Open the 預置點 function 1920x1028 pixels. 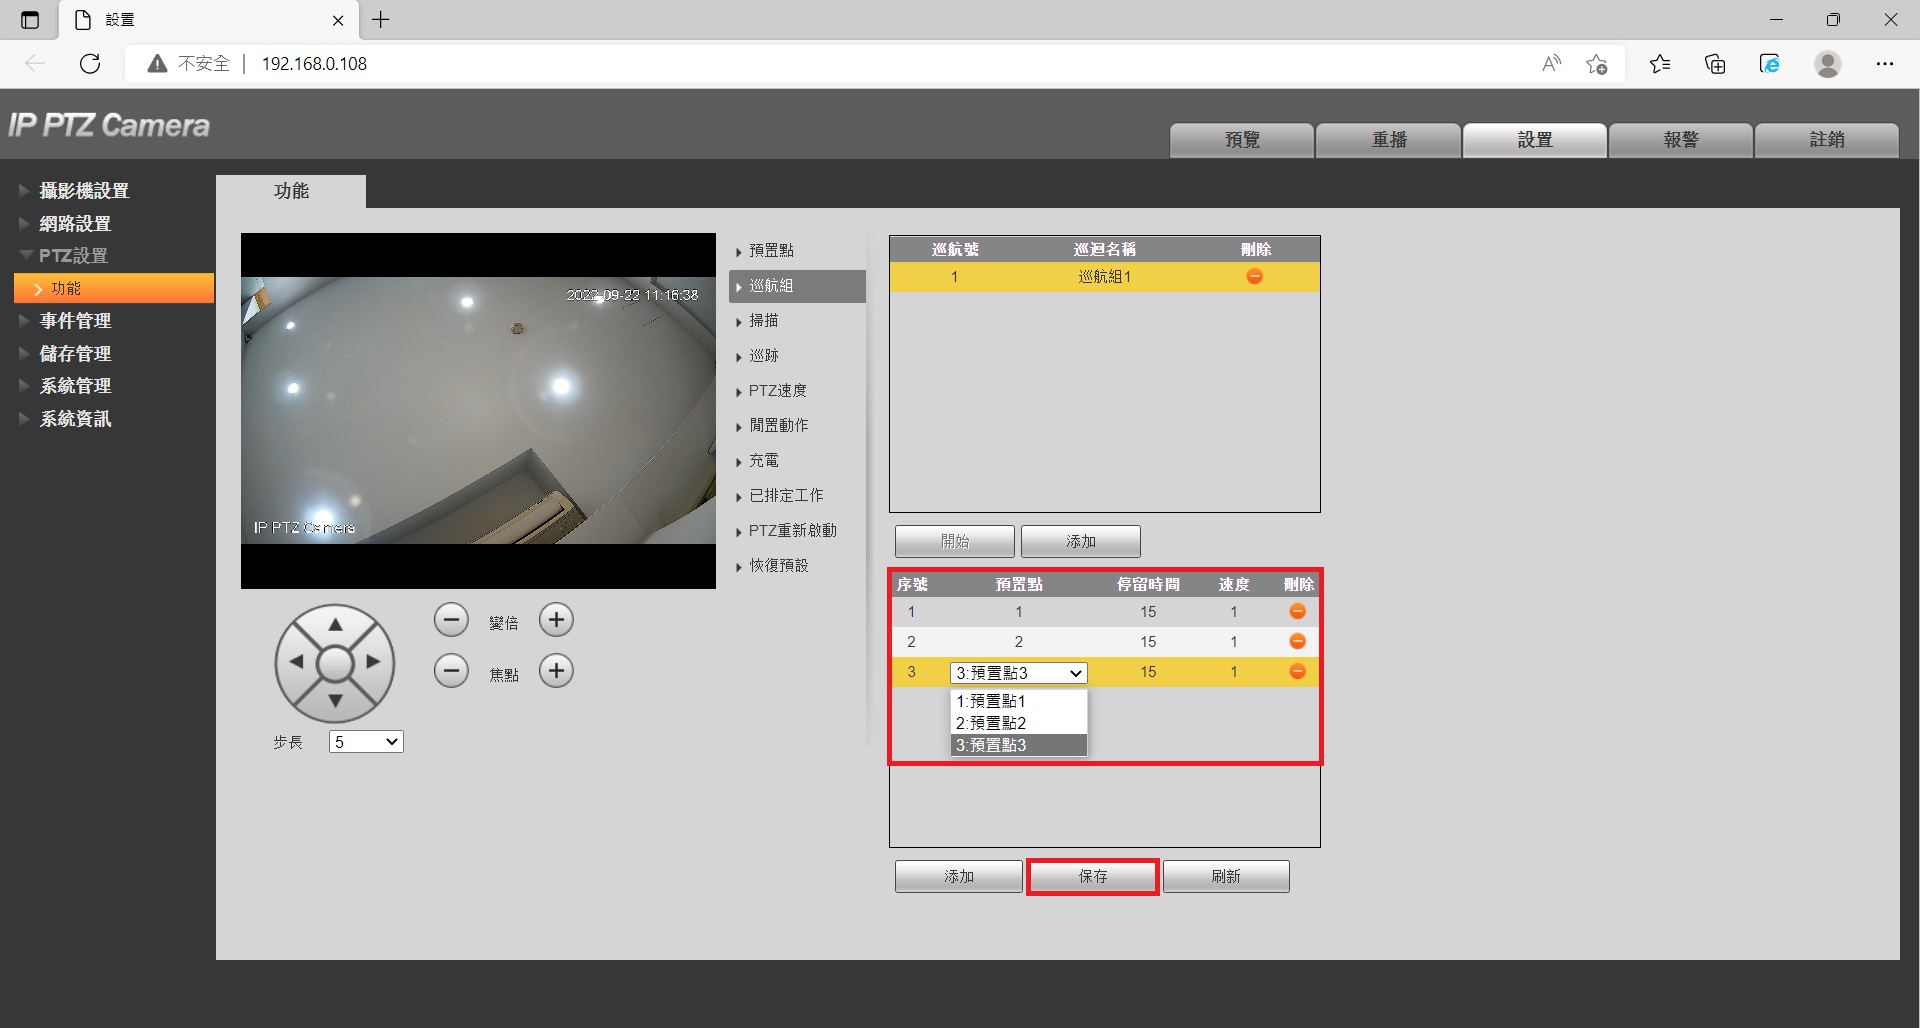(797, 251)
